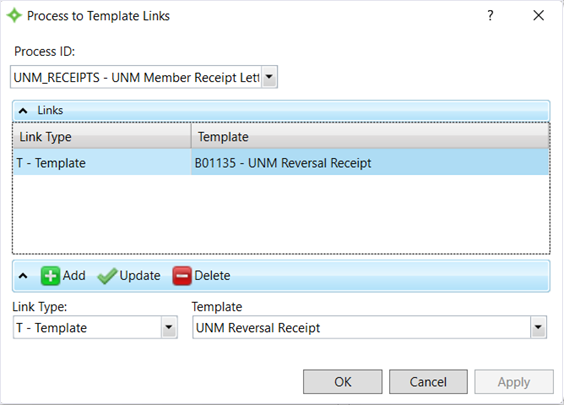Click the UNM Reversal Receipt template field

pyautogui.click(x=361, y=327)
